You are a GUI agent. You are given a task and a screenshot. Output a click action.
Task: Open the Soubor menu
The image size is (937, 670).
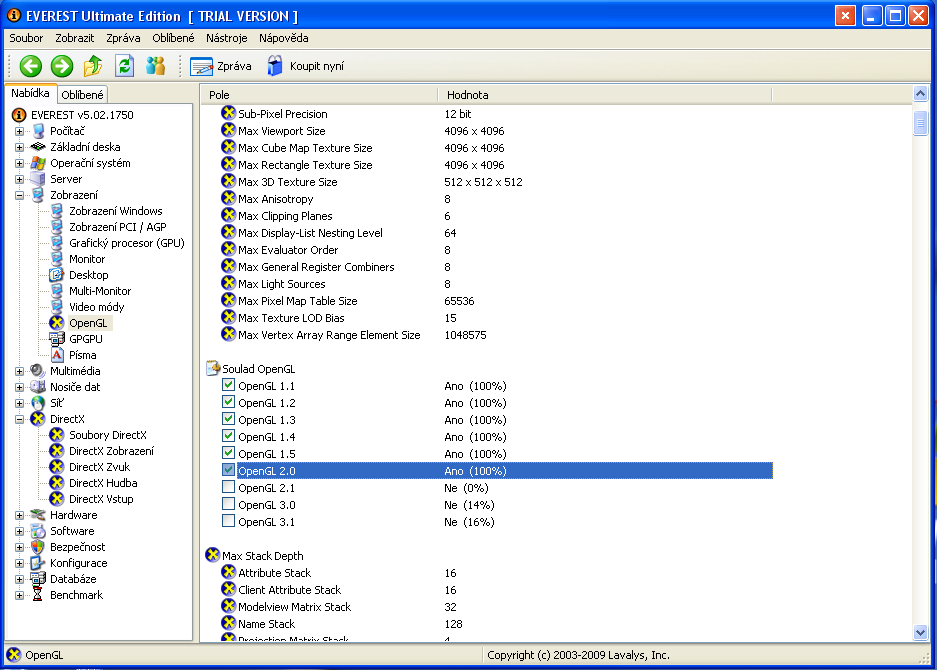(26, 38)
